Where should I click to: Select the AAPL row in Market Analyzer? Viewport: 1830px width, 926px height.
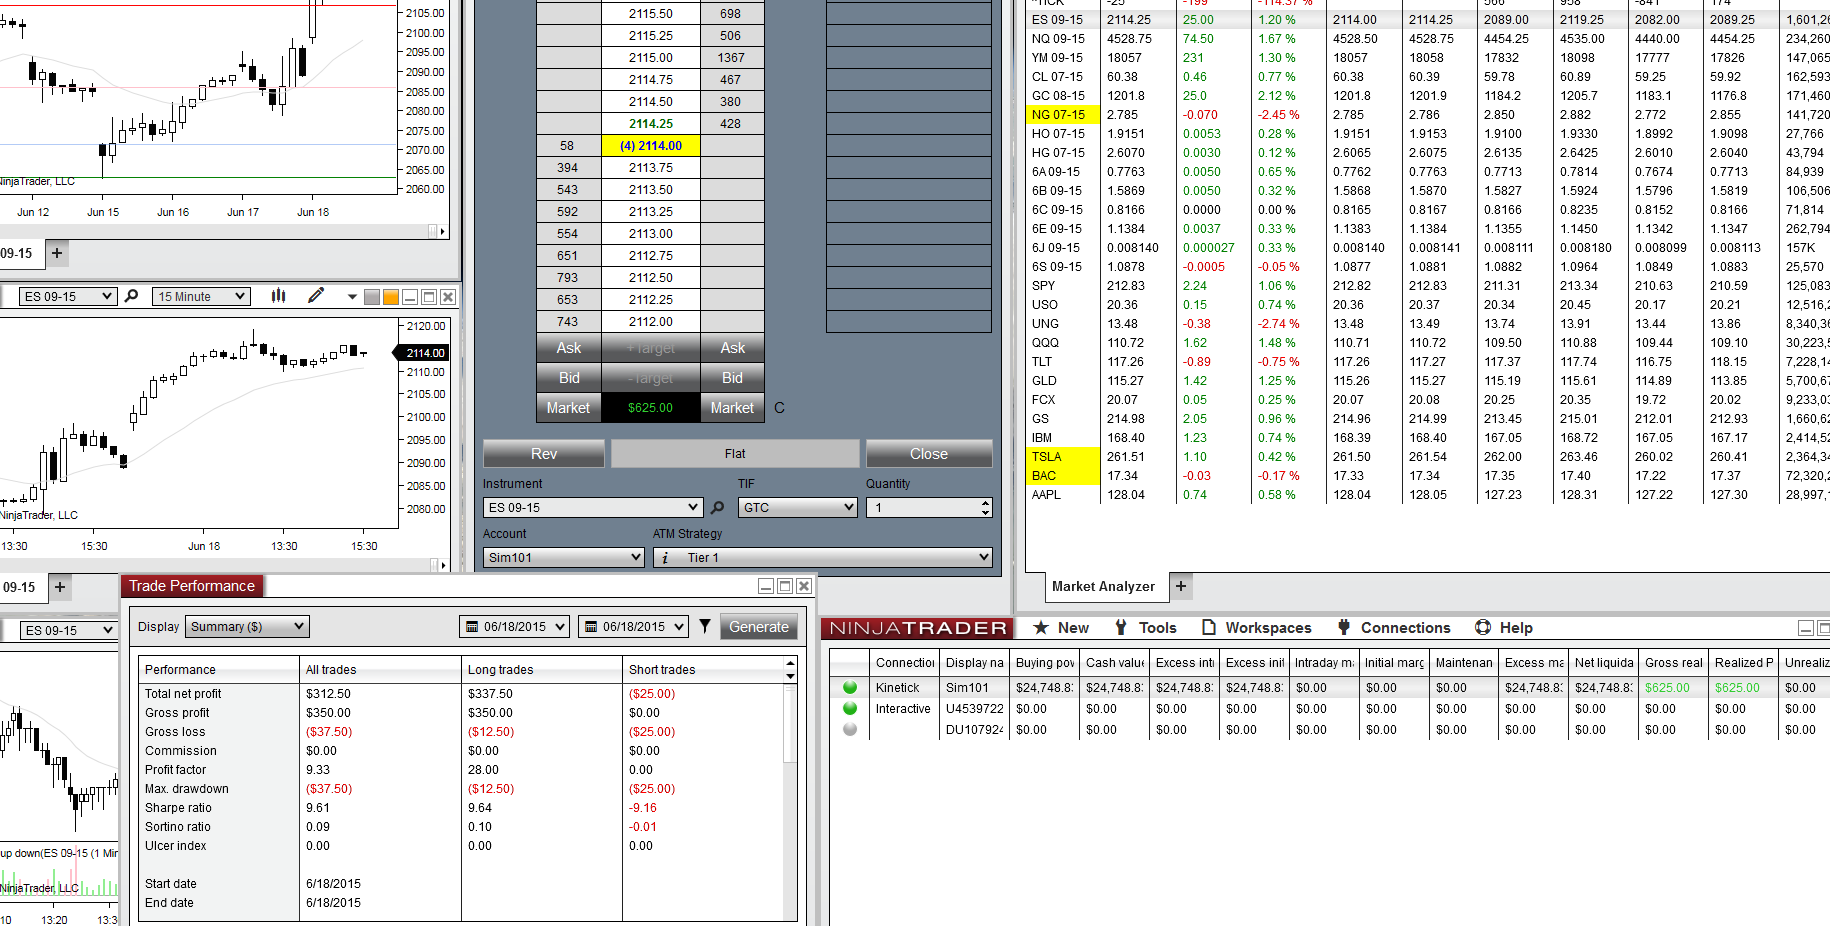pos(1428,495)
